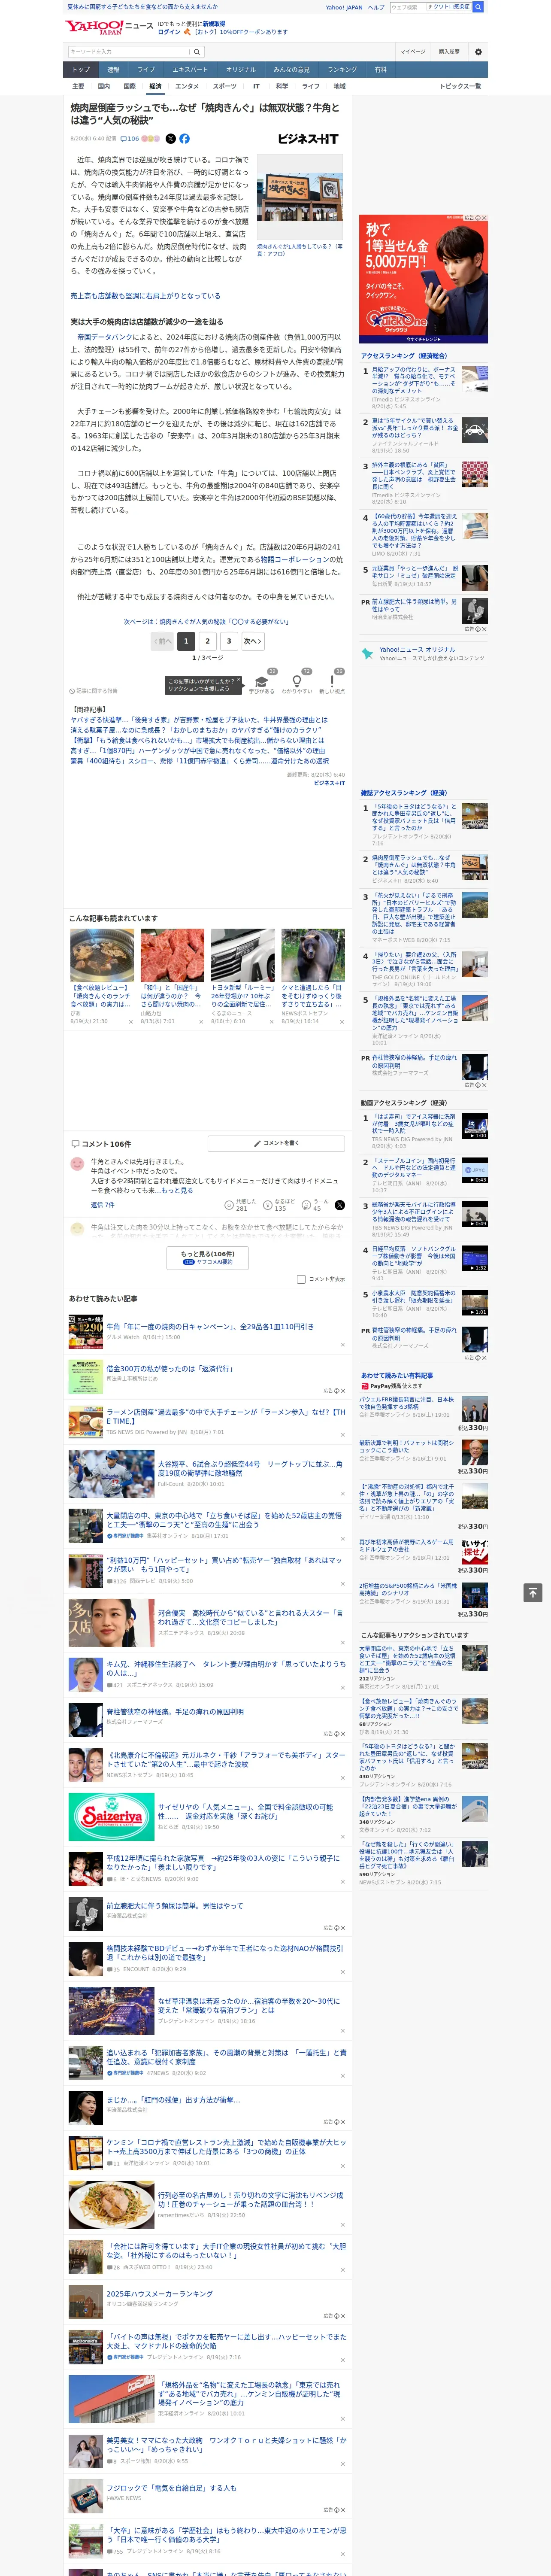Toggle the コメント非表示 checkbox

pos(301,1279)
